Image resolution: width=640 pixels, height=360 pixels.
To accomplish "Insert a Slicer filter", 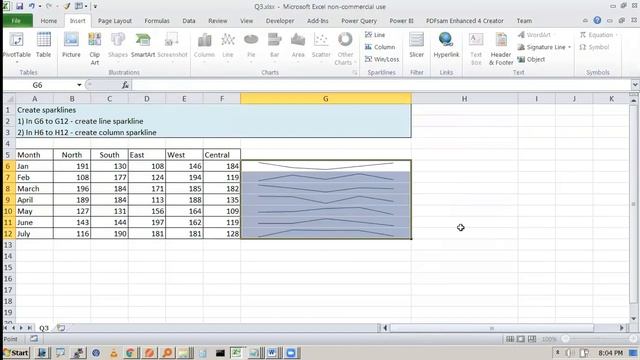I will (416, 46).
